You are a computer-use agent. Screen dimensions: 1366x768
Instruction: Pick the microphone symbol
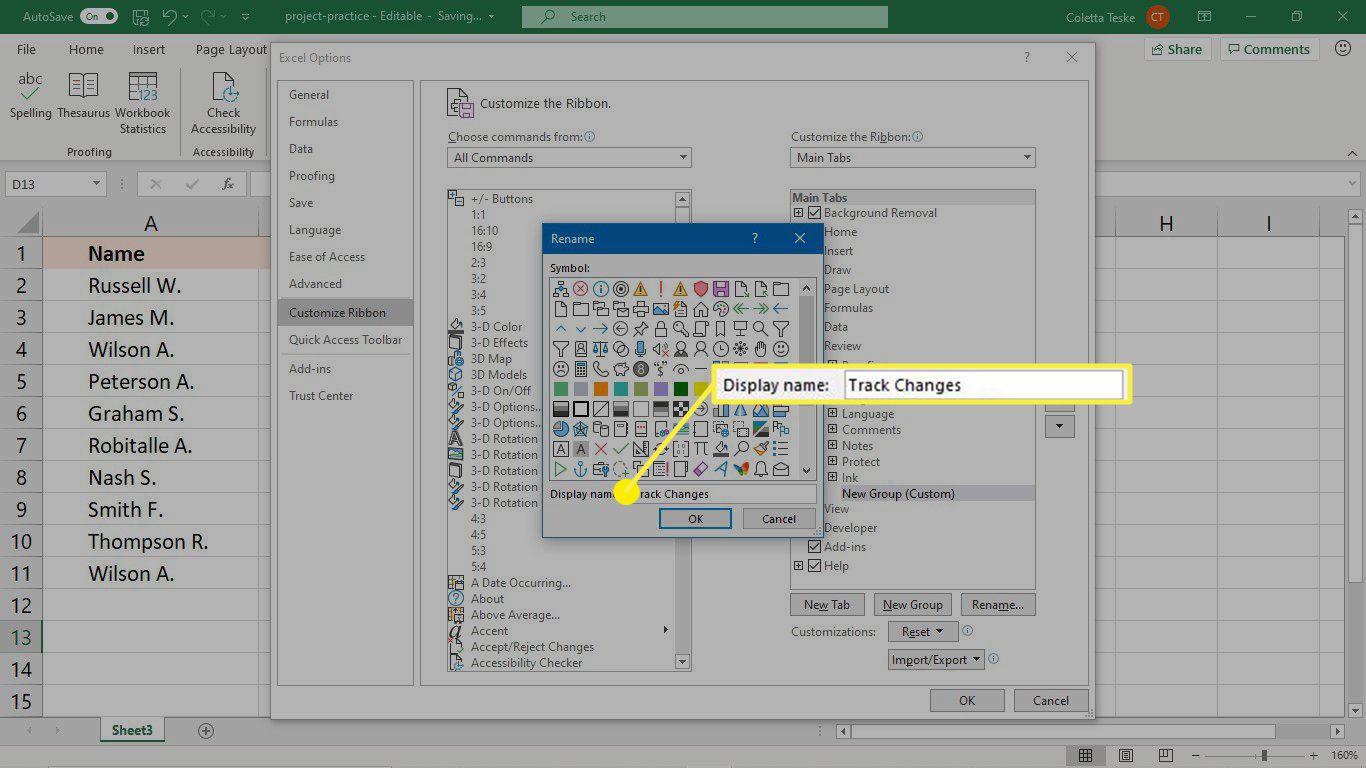pos(641,349)
